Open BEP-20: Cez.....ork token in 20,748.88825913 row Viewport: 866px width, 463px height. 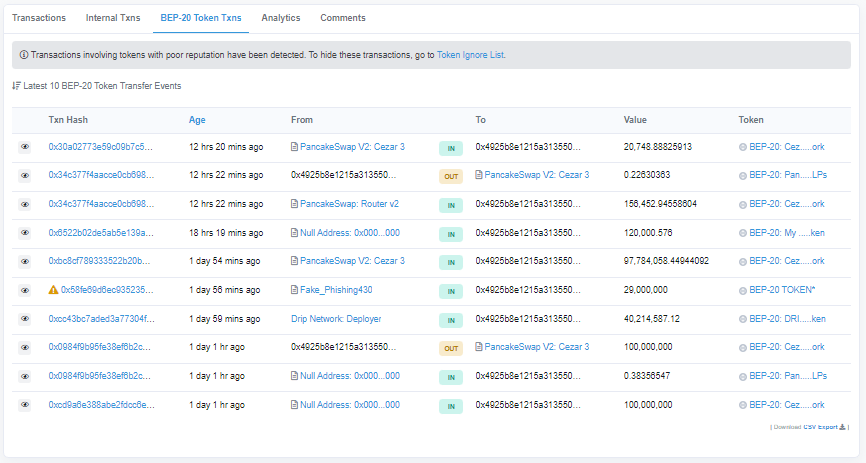[x=786, y=147]
